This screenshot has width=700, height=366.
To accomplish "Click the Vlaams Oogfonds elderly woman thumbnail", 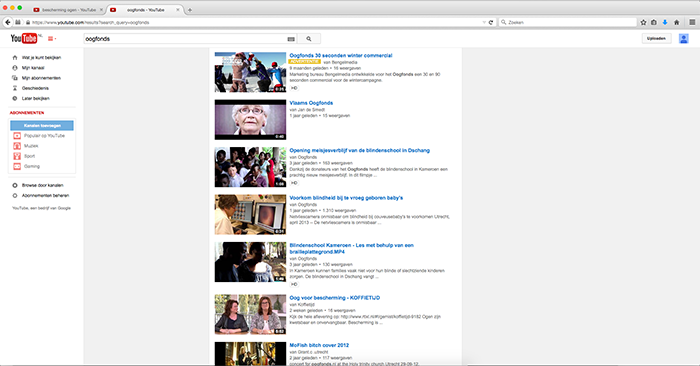I will point(250,120).
